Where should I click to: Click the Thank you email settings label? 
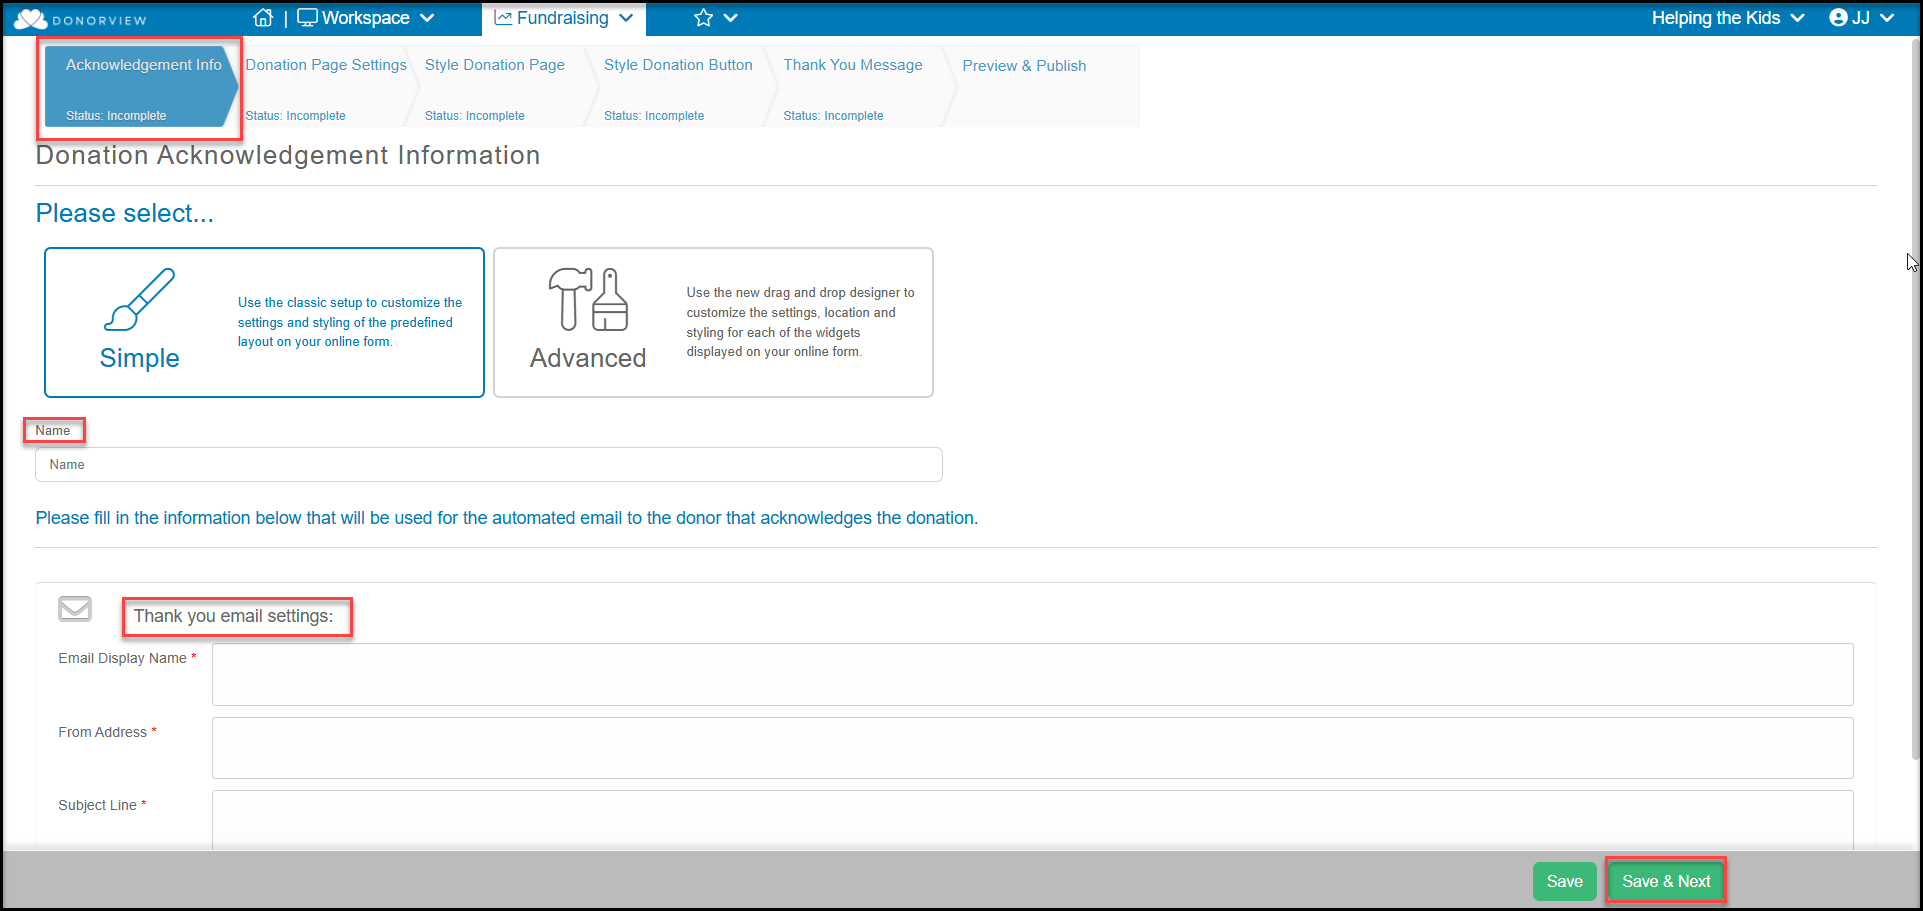click(234, 616)
